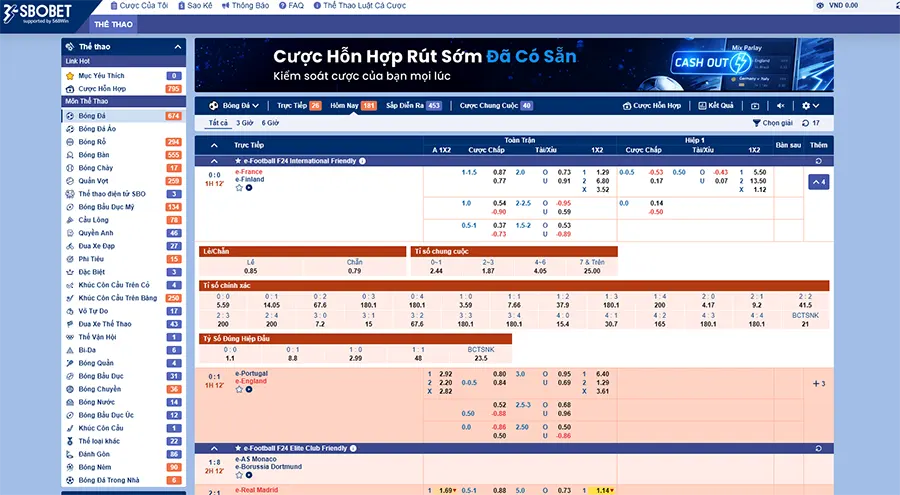Toggle VND balance visibility eye icon
The width and height of the screenshot is (900, 495).
(x=820, y=6)
